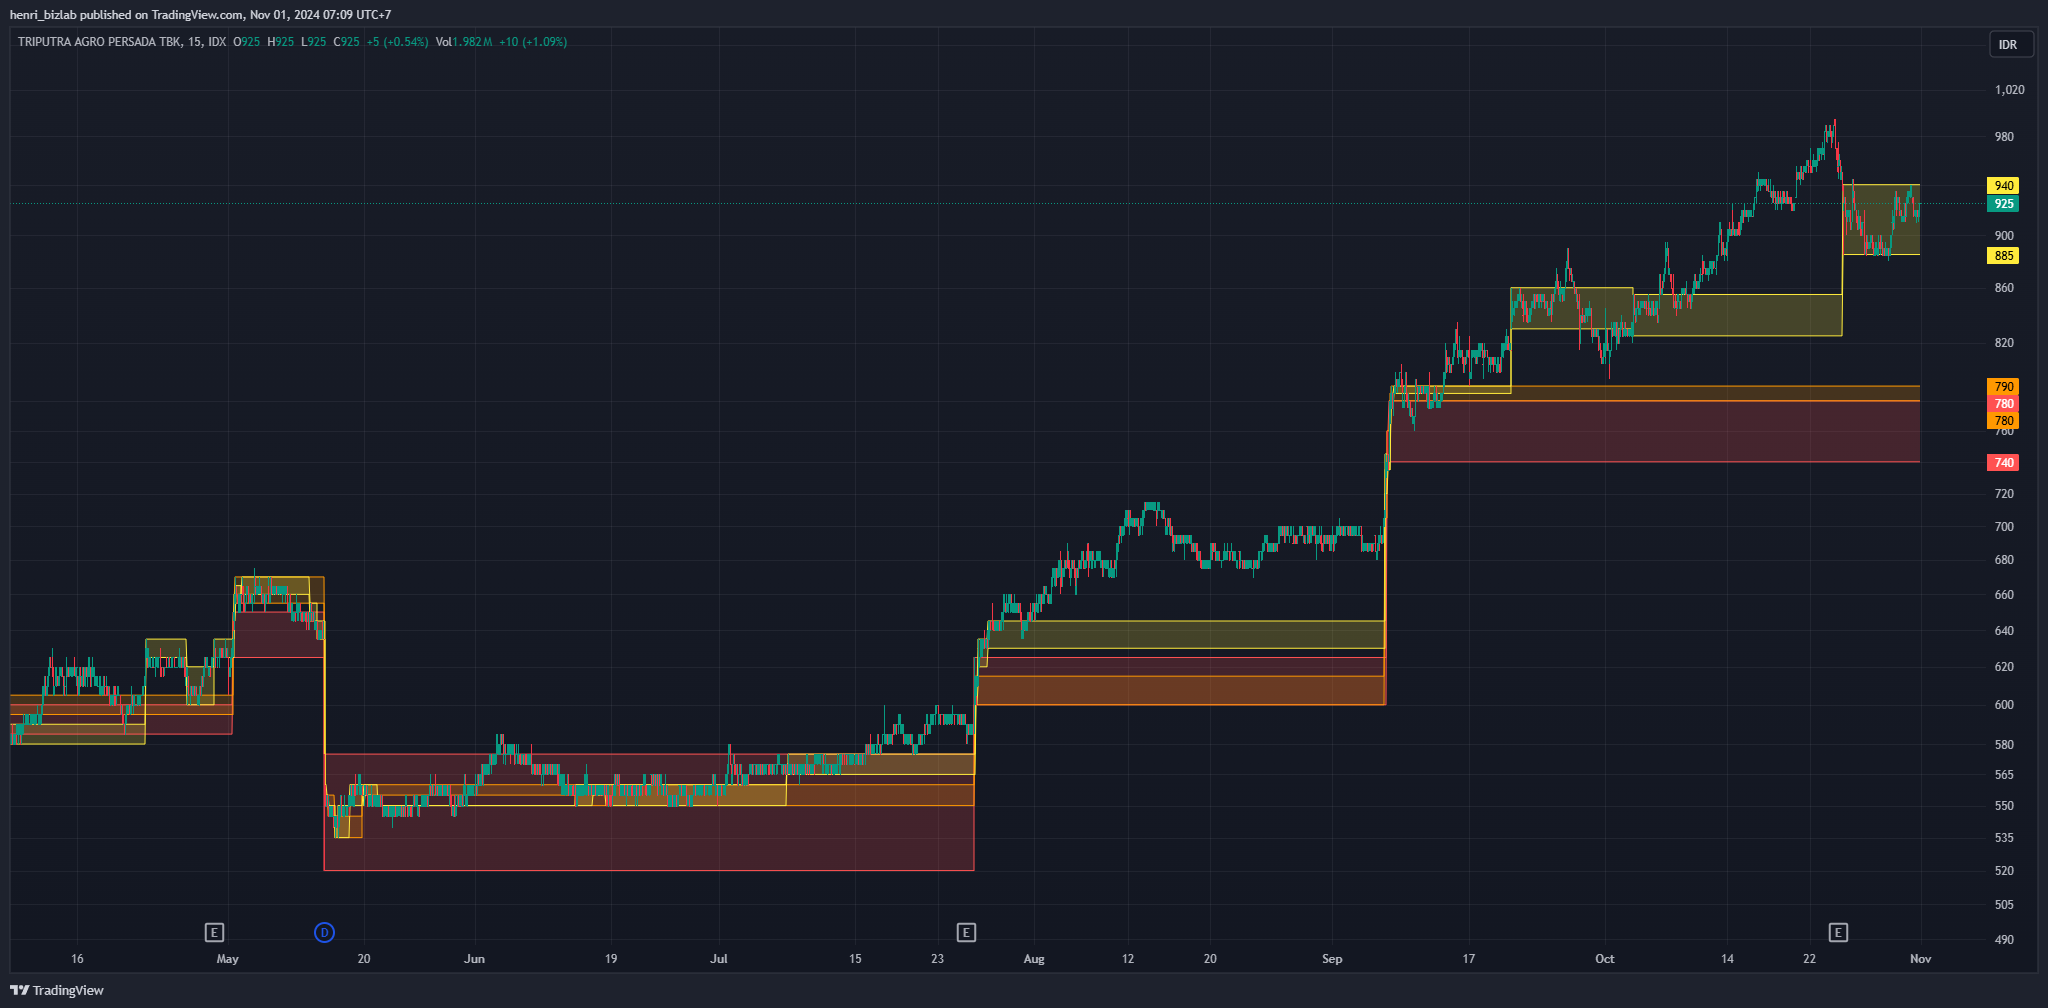Click the 19 date on time axis

pyautogui.click(x=611, y=959)
